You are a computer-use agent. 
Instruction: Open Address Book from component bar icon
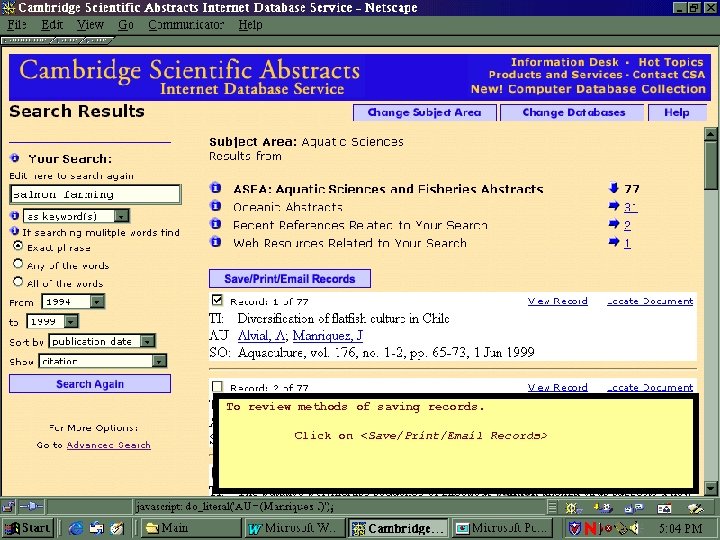click(664, 507)
